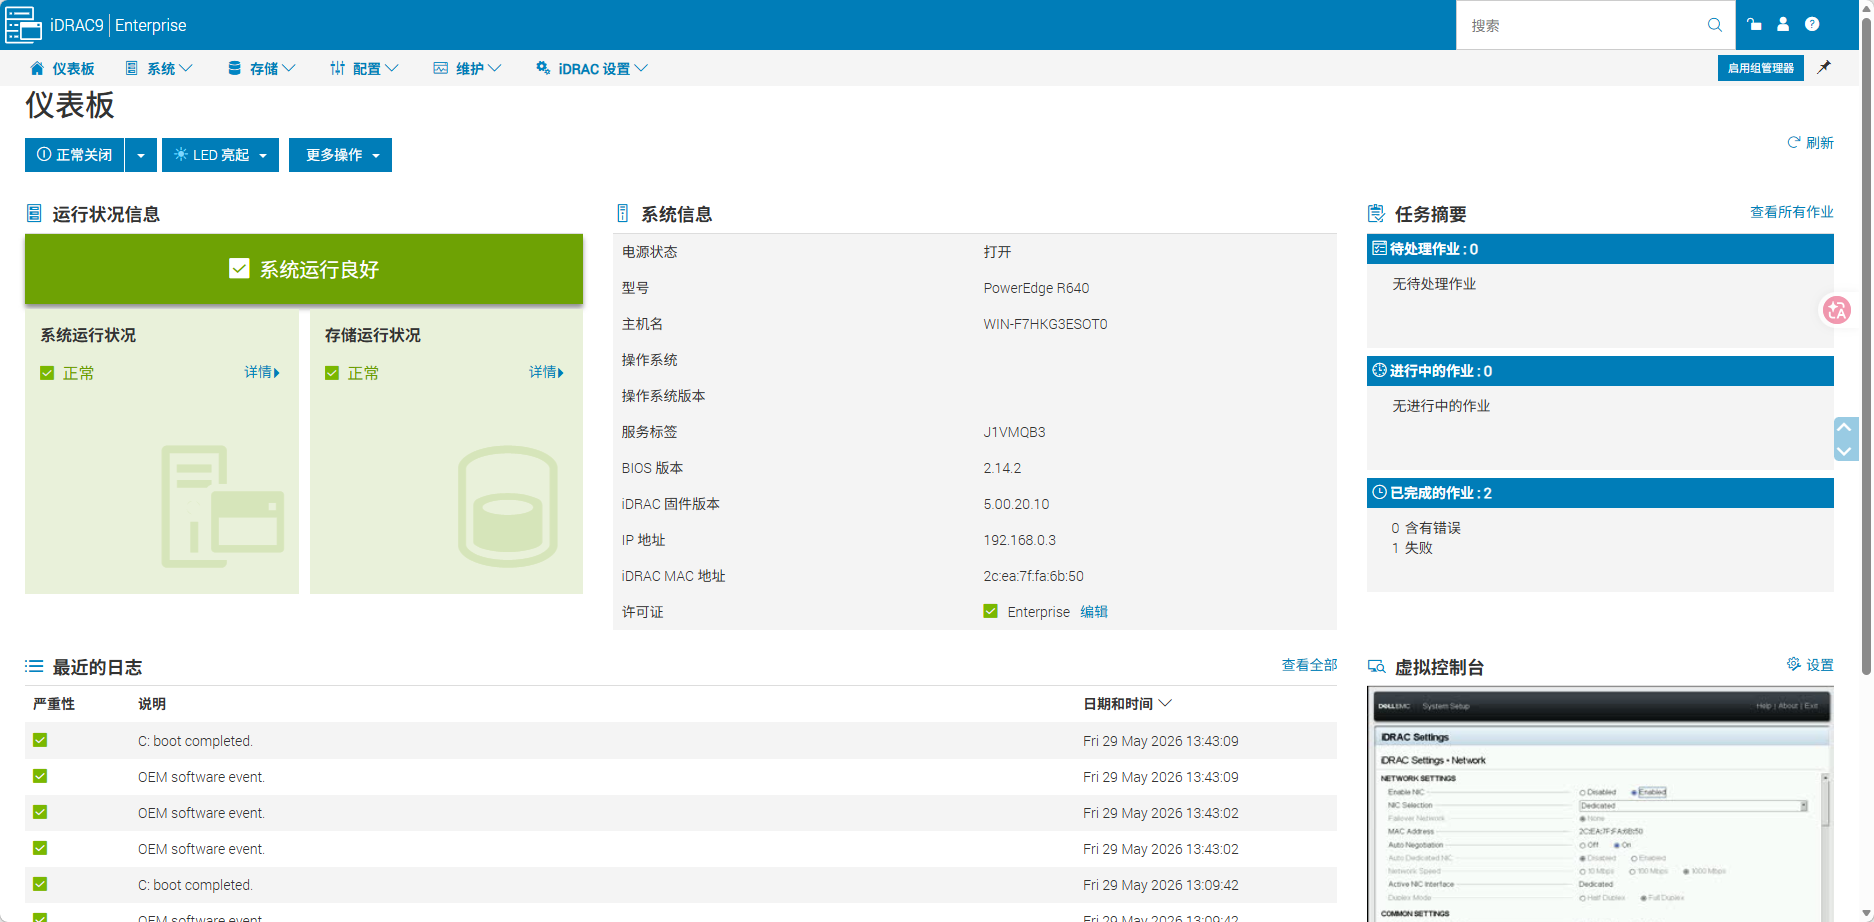Click the BIOS version 2.14.2
Screen dimensions: 1874x922
(x=1002, y=468)
